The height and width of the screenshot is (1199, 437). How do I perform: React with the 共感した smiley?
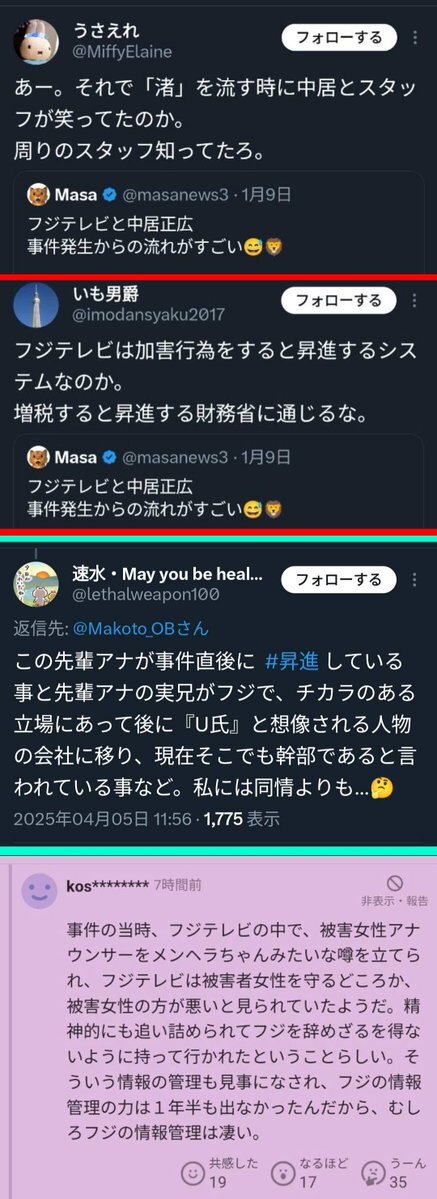pos(195,1171)
